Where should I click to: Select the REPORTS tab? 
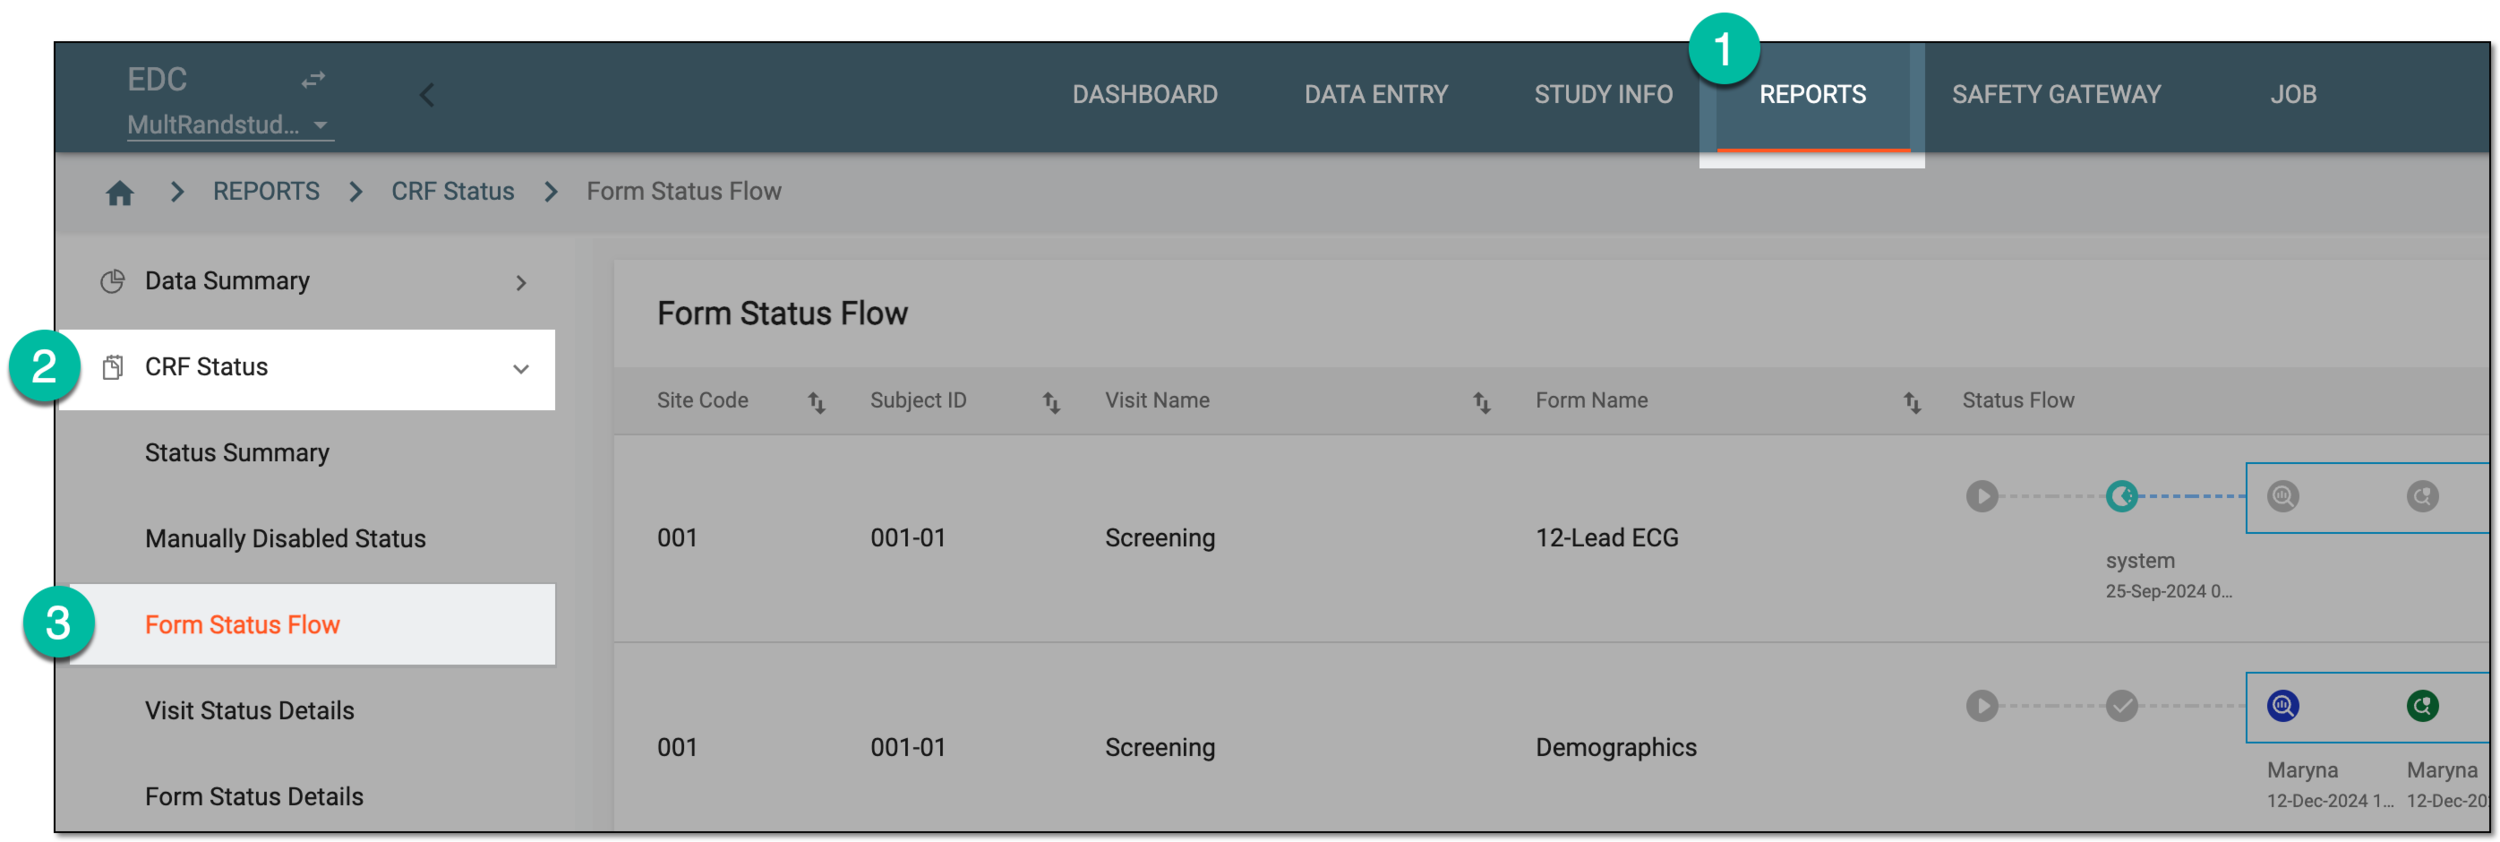coord(1812,95)
